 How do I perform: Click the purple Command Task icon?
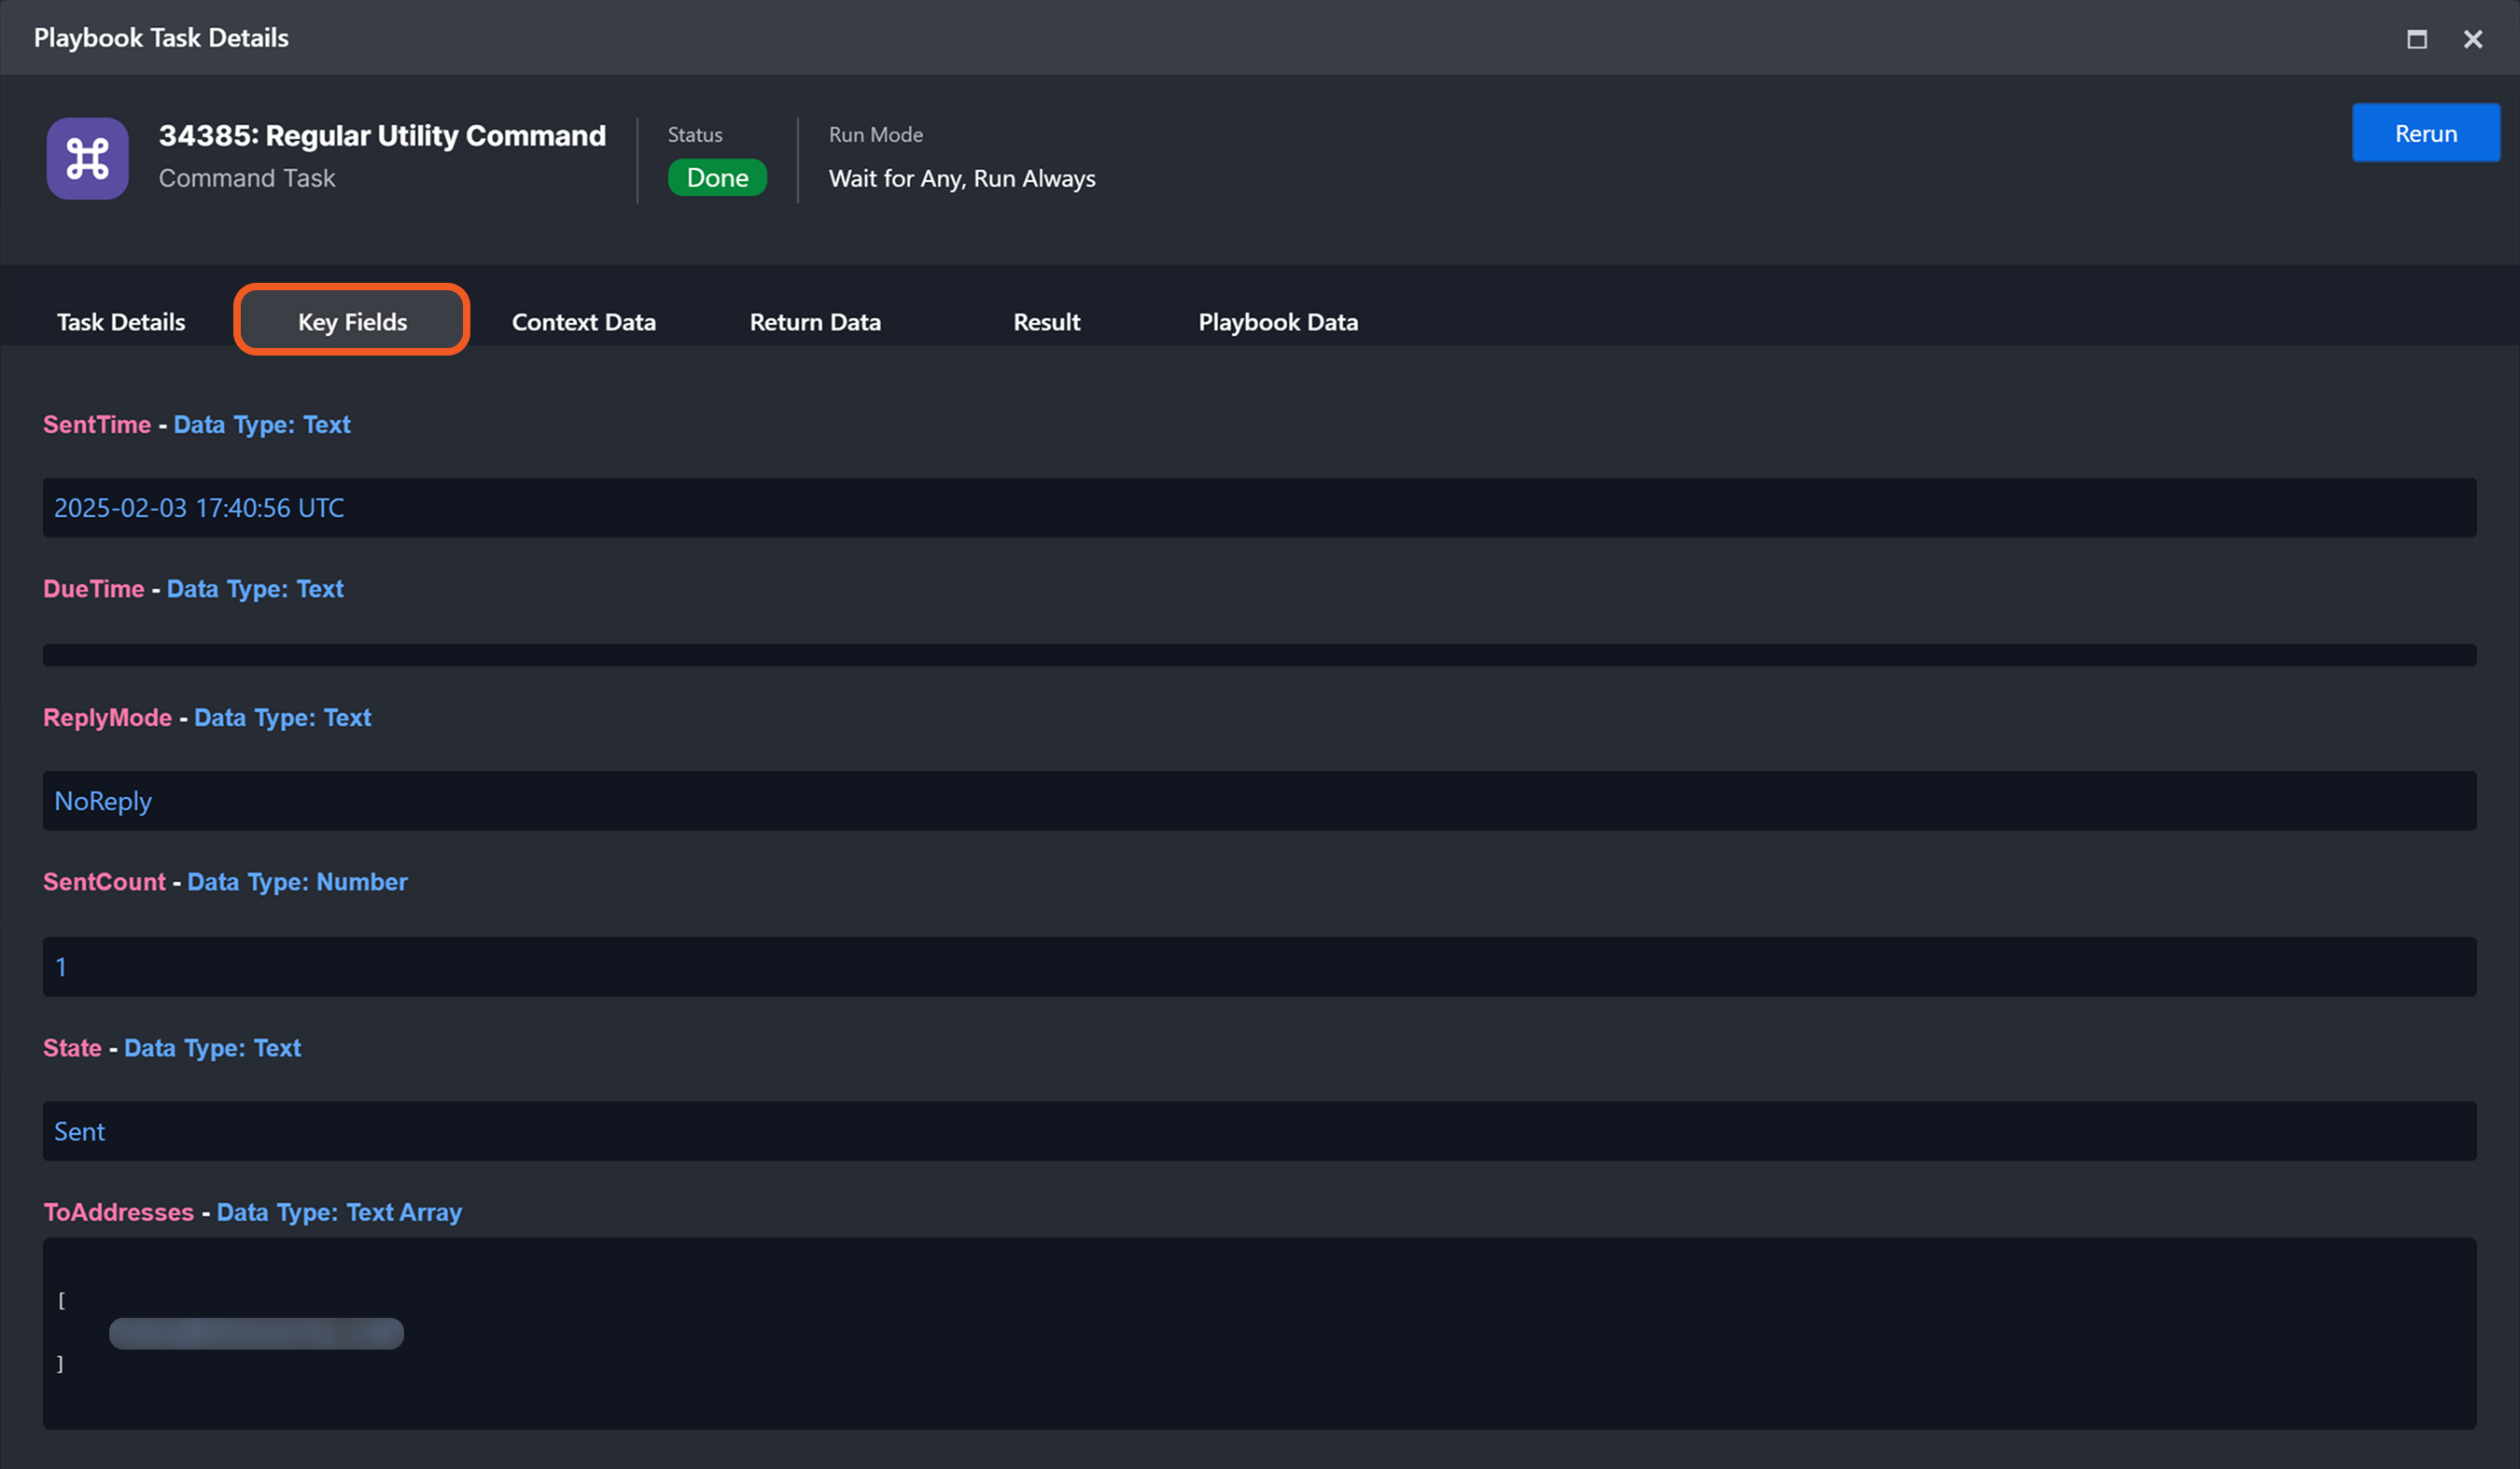87,158
